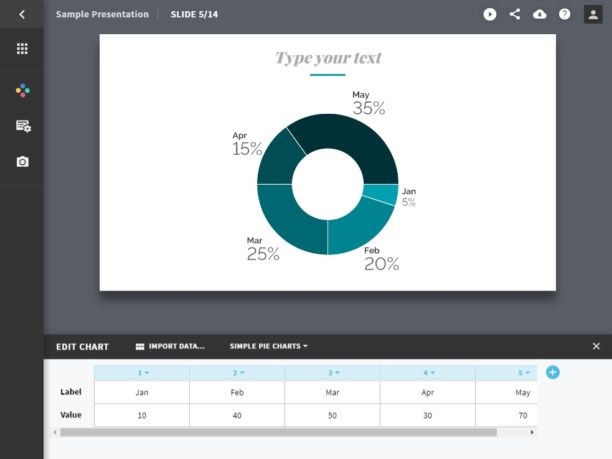The height and width of the screenshot is (459, 612).
Task: Click Sample Presentation title
Action: click(102, 14)
